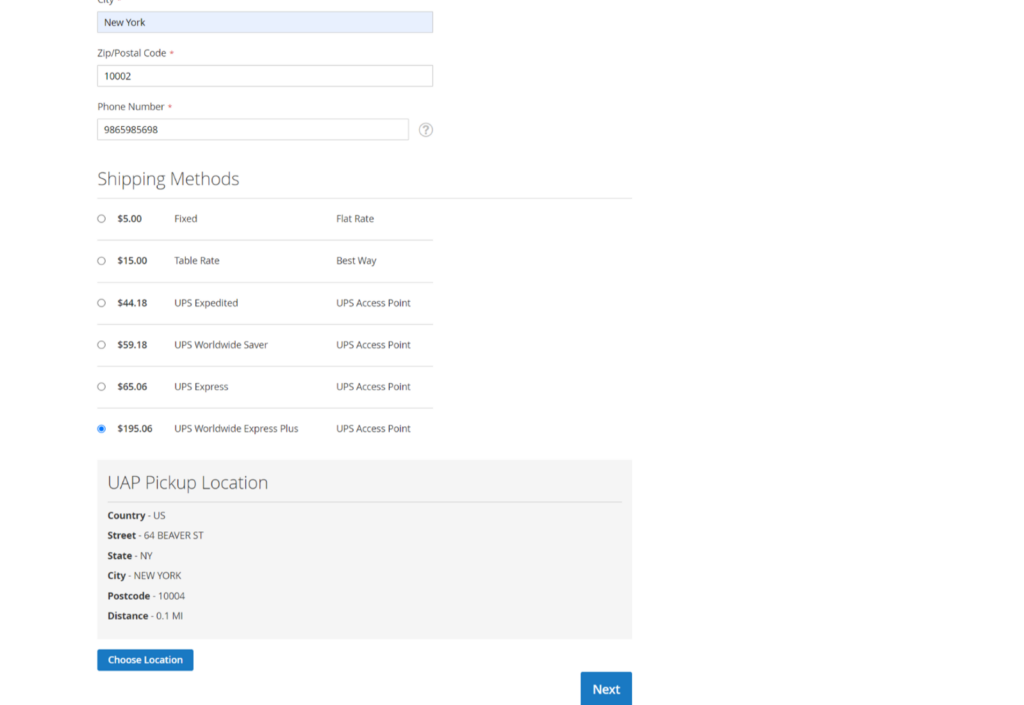Click the UPS Express method text

tap(201, 386)
